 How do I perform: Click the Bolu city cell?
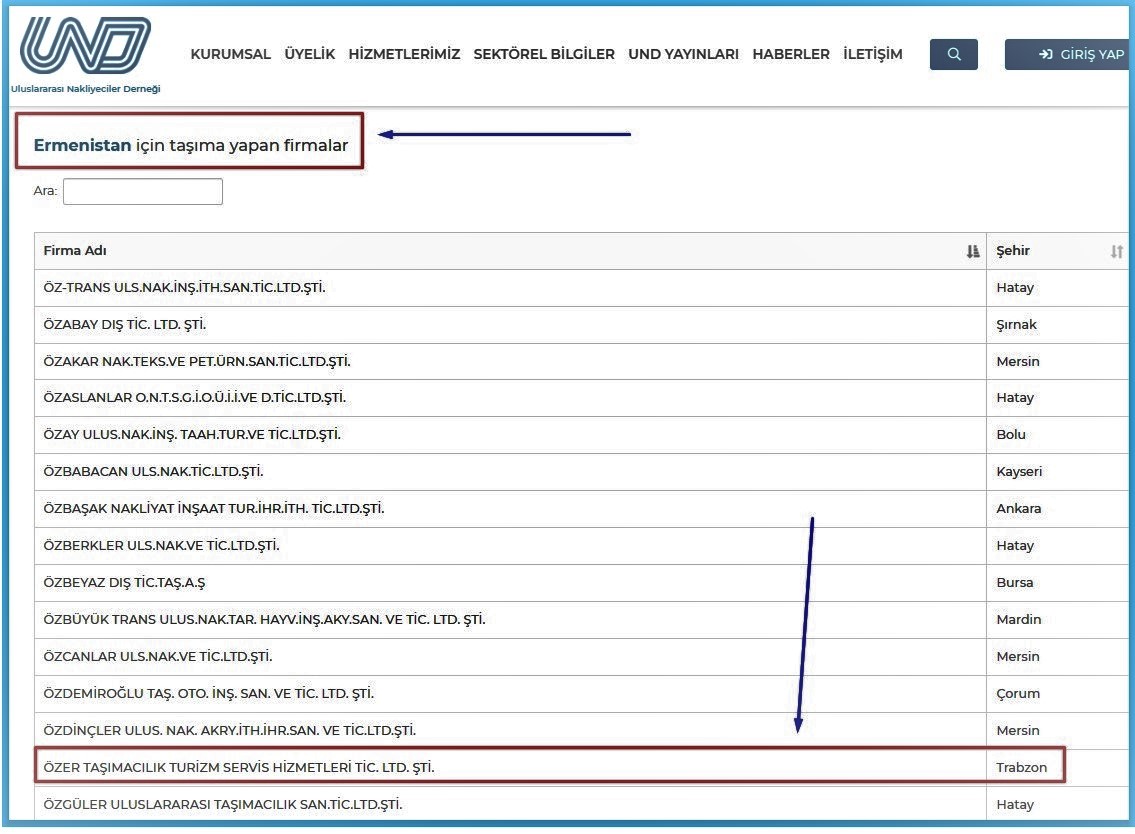coord(1058,434)
